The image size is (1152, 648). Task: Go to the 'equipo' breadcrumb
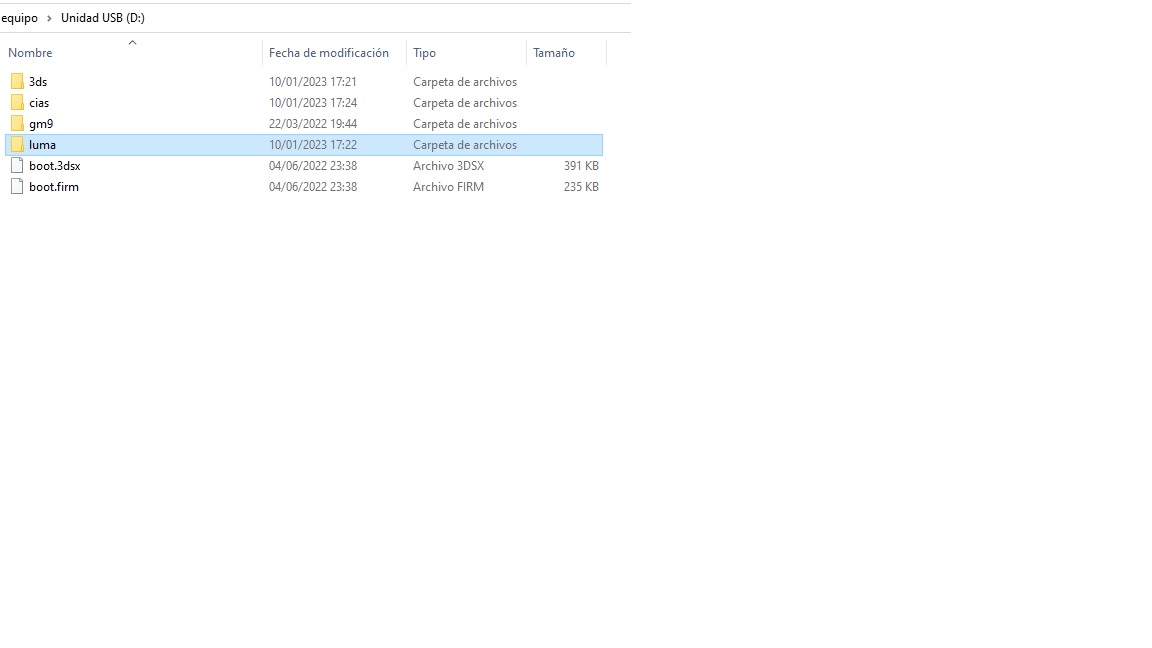click(19, 18)
